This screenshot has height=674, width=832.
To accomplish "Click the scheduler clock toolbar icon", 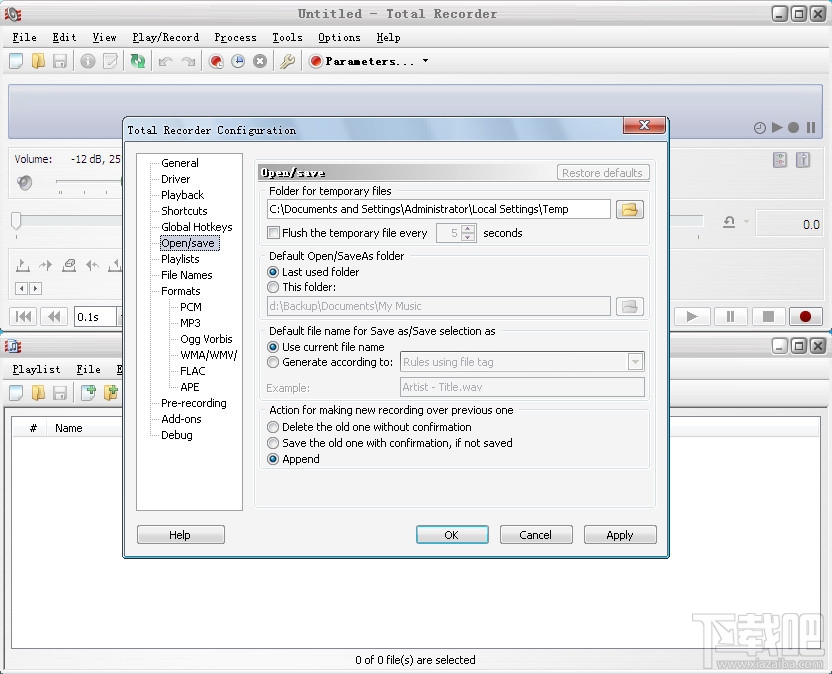I will coord(238,62).
